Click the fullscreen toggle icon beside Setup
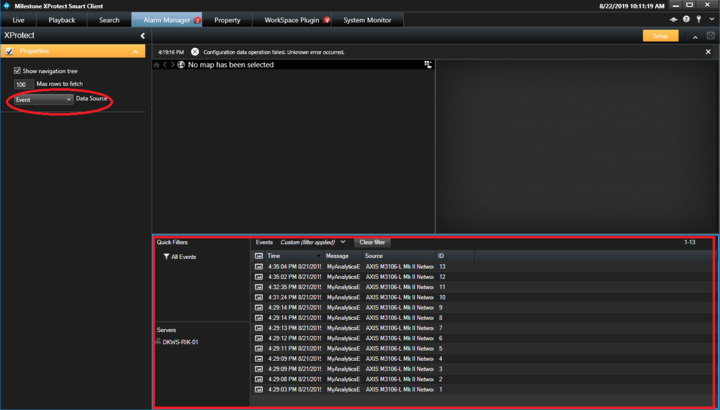 [x=710, y=36]
